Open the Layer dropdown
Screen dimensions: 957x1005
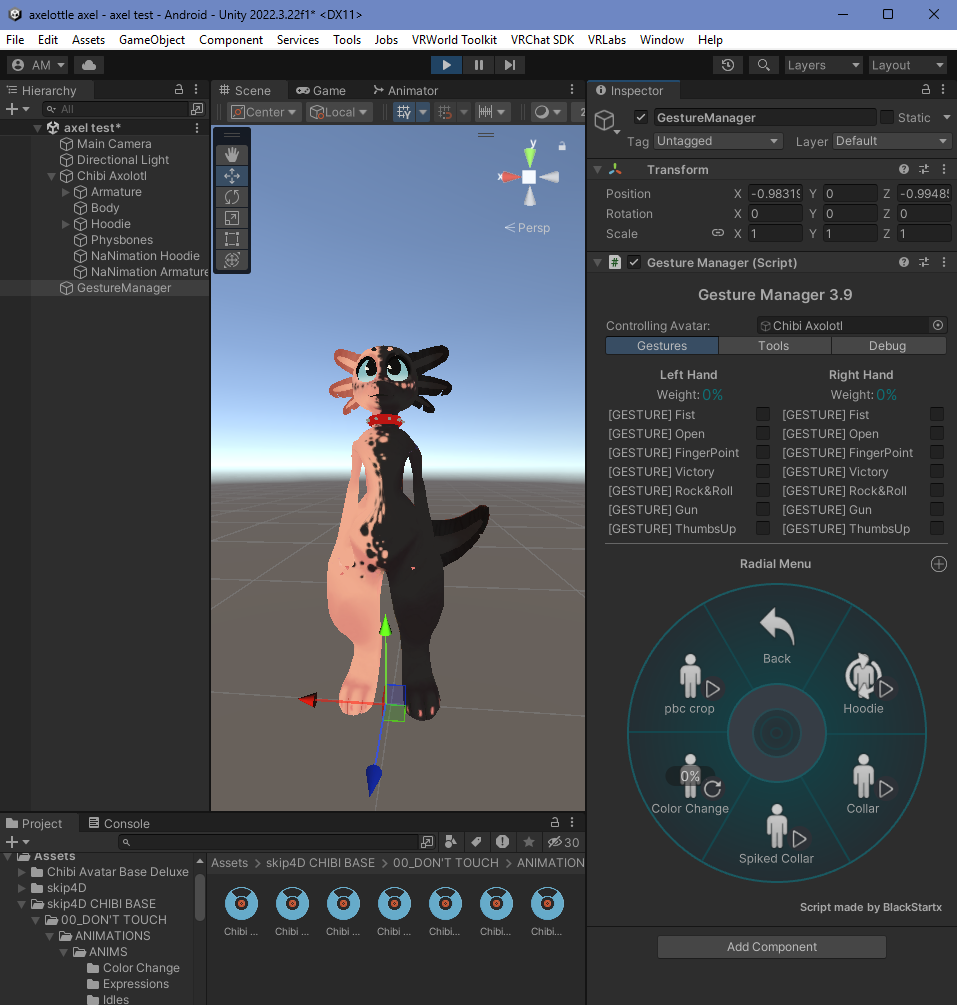tap(892, 140)
